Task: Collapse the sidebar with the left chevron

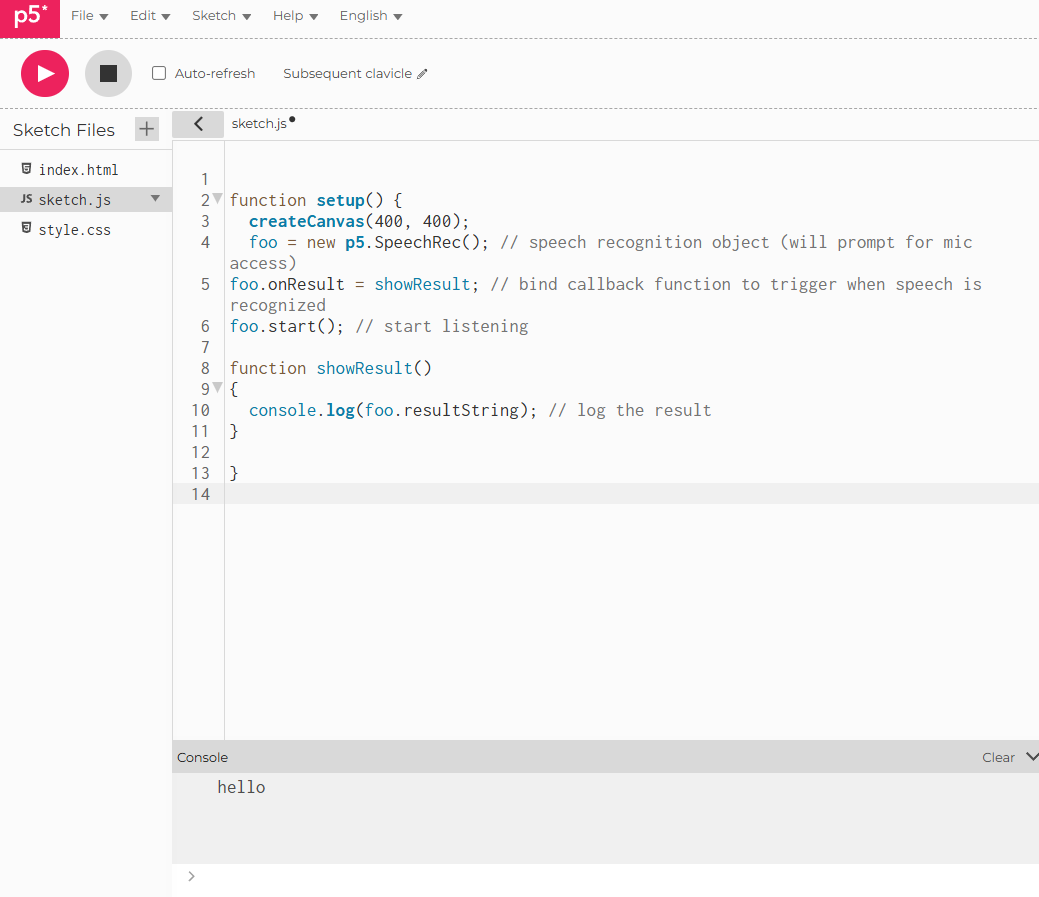Action: click(198, 124)
